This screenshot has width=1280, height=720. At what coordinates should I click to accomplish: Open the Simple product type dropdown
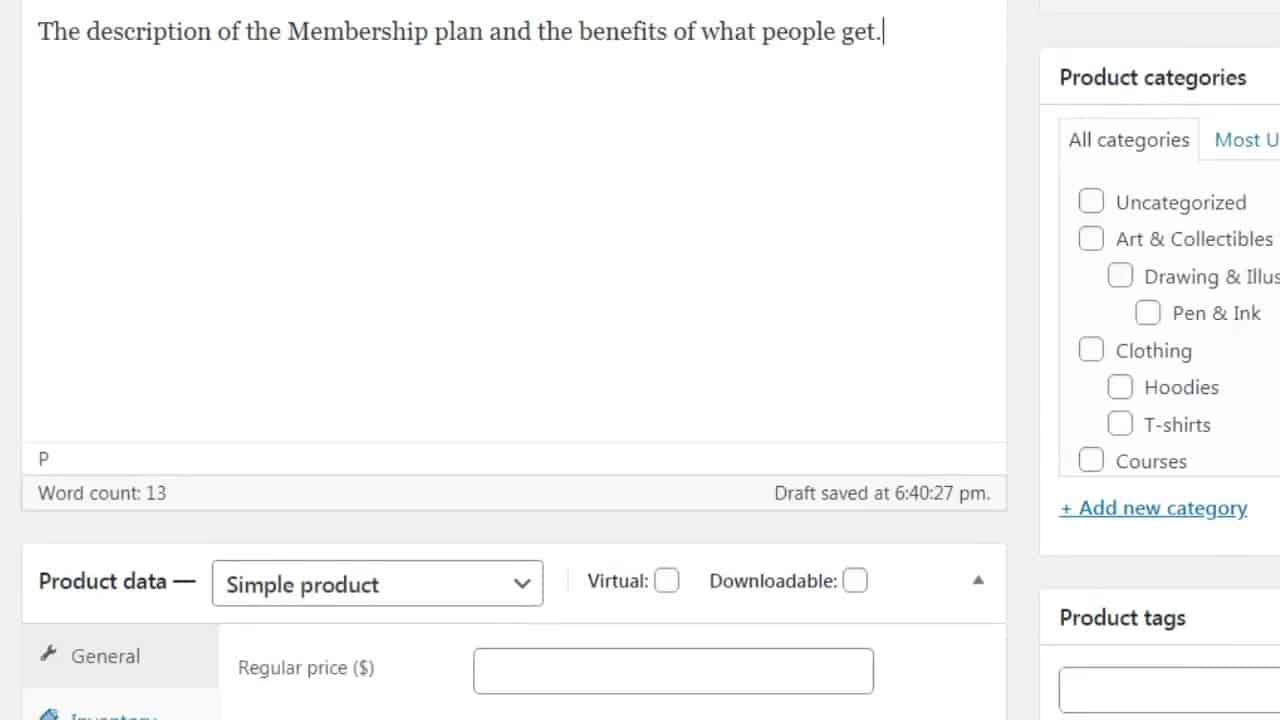coord(377,584)
